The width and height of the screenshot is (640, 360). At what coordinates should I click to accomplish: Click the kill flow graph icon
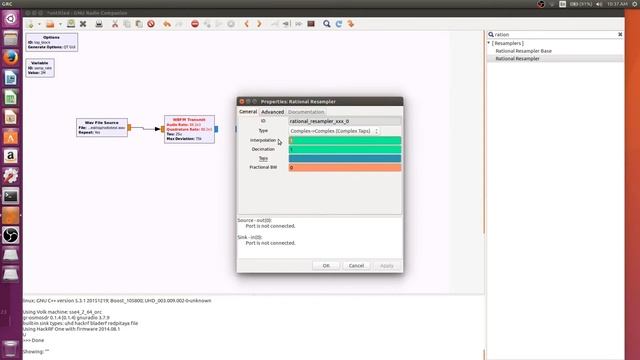click(x=231, y=24)
